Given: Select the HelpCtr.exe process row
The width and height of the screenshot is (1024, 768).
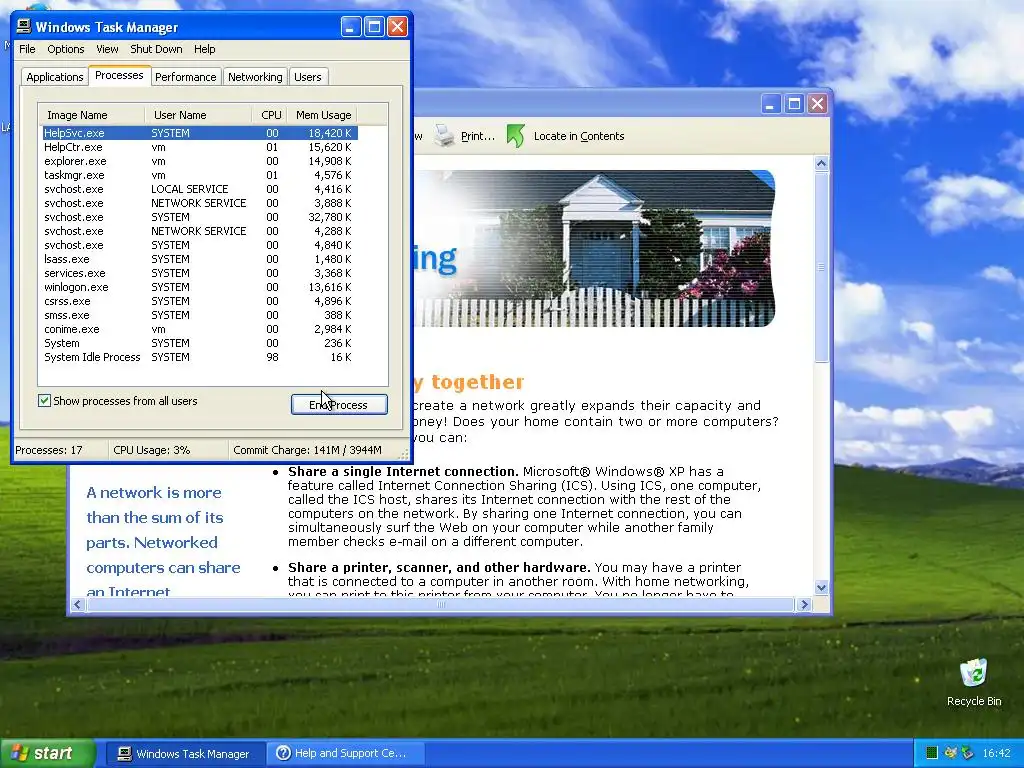Looking at the screenshot, I should click(200, 147).
